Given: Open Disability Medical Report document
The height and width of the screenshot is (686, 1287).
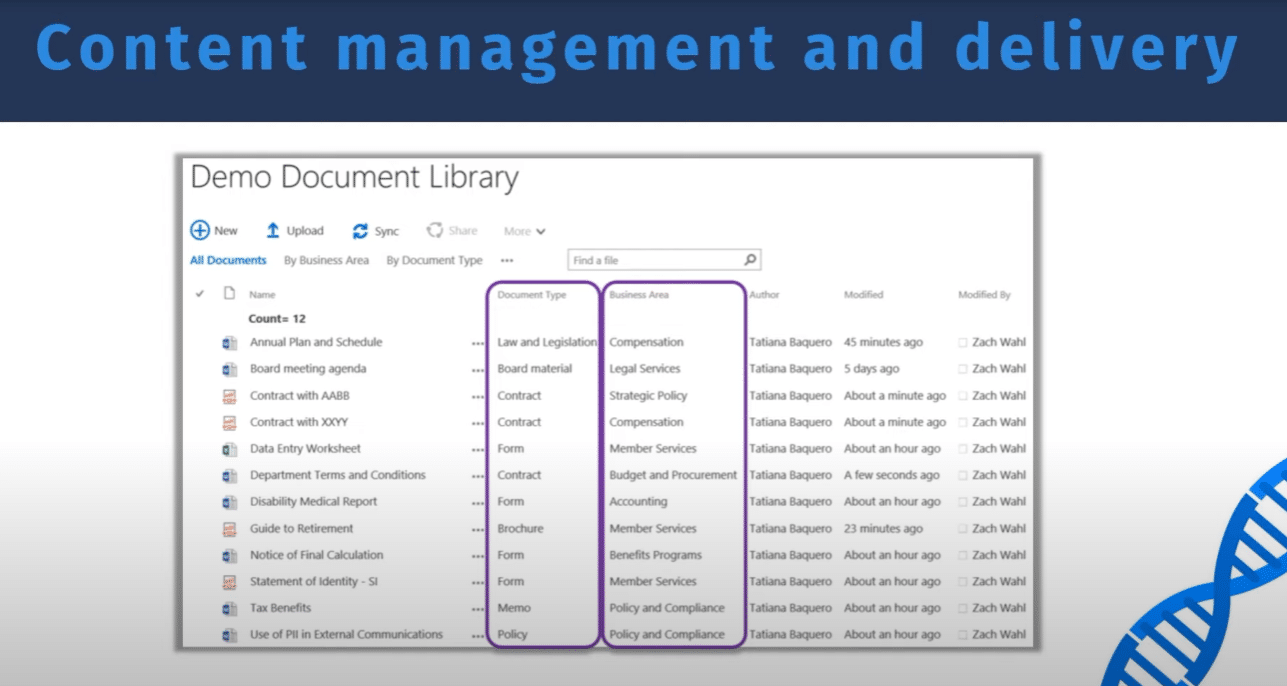Looking at the screenshot, I should [x=314, y=502].
